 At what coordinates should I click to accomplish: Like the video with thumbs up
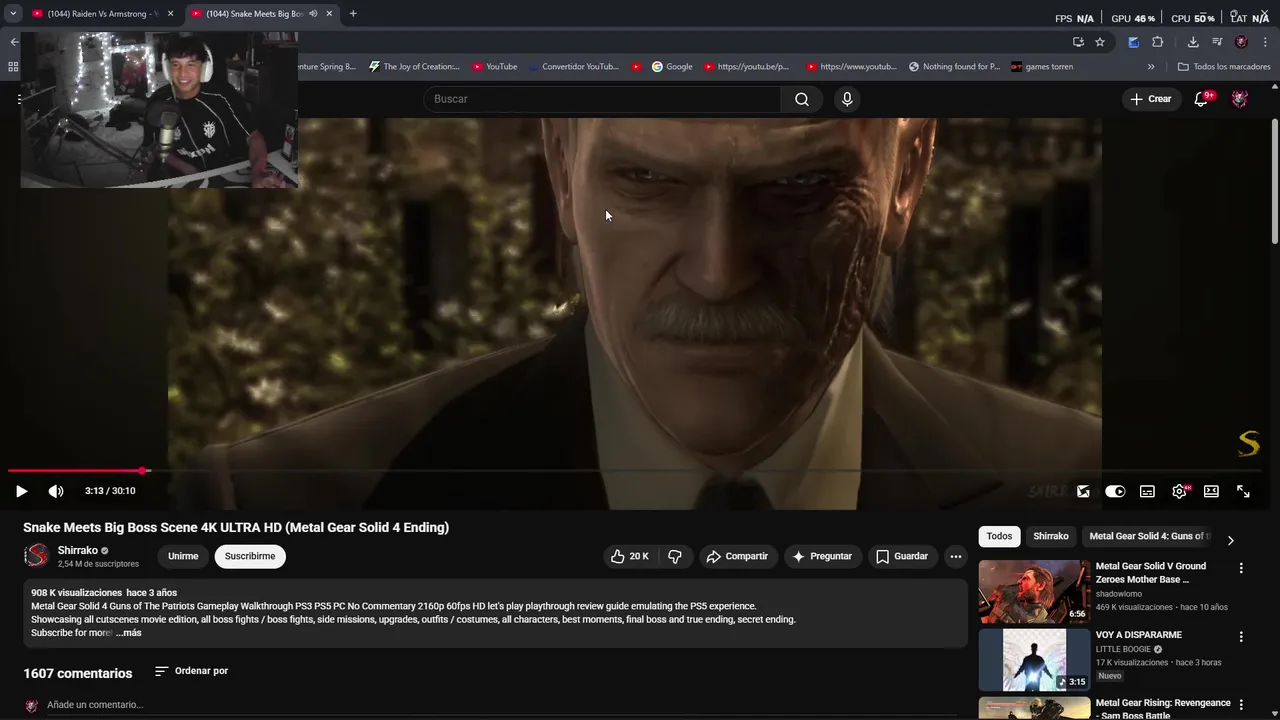pyautogui.click(x=630, y=556)
